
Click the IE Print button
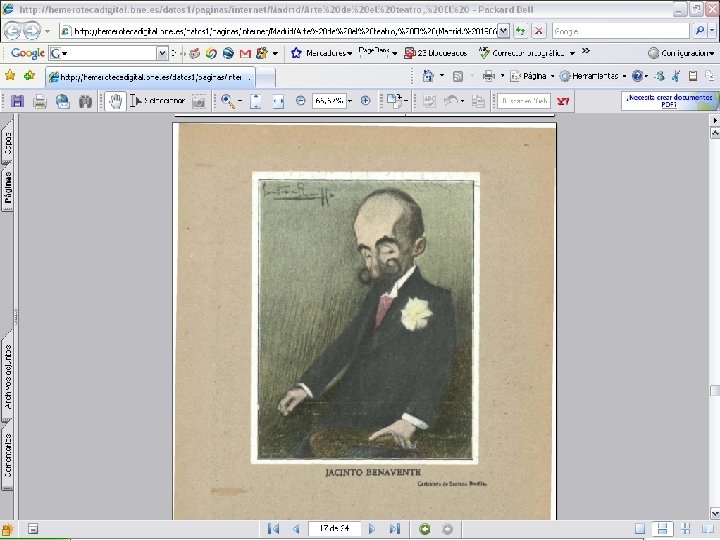489,76
